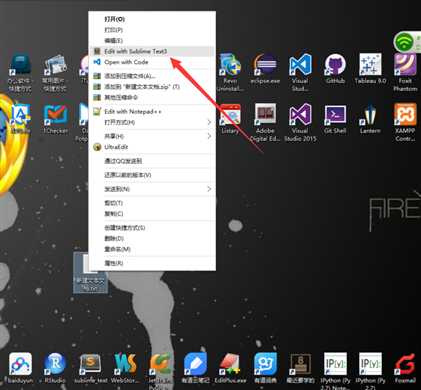Click the checkmark TChecker-style desktop icon
This screenshot has height=390, width=421.
[x=55, y=119]
